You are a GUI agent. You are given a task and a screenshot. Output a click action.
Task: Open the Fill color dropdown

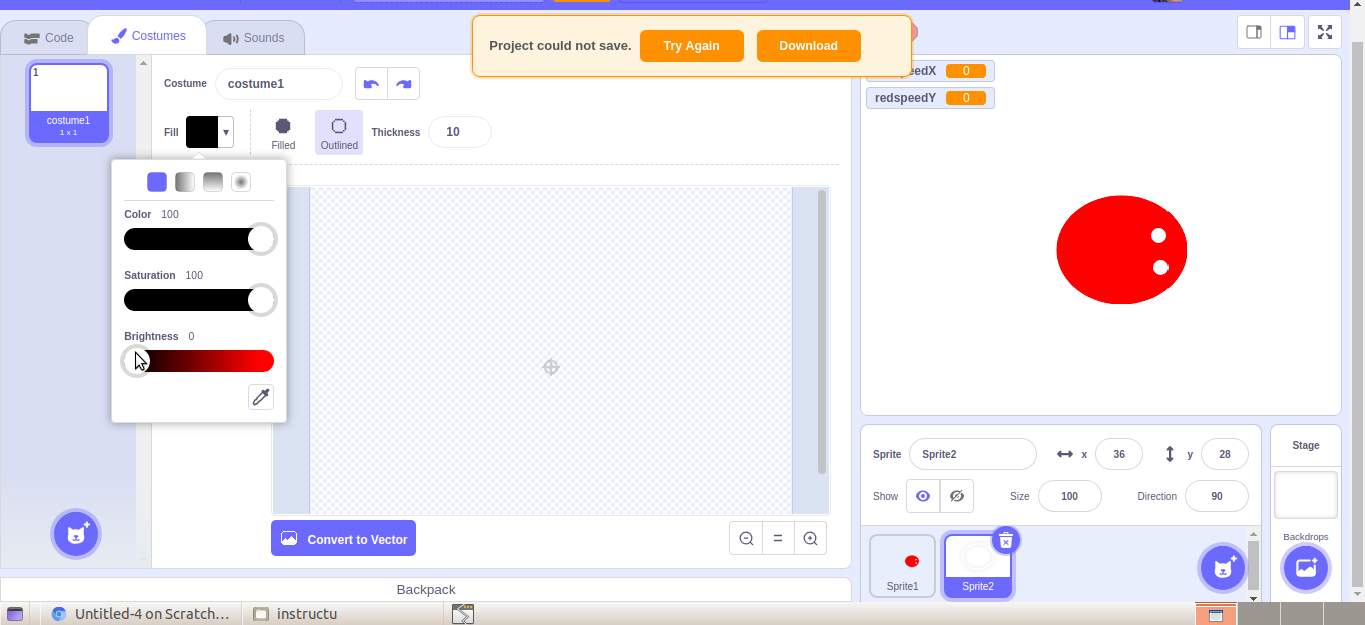(224, 131)
